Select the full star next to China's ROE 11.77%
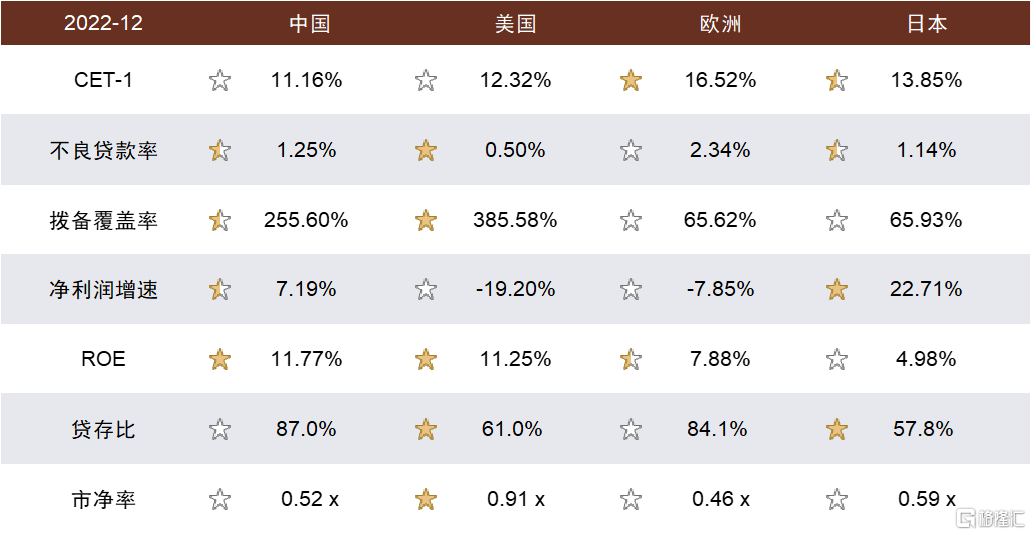Viewport: 1031px width, 535px height. tap(220, 360)
